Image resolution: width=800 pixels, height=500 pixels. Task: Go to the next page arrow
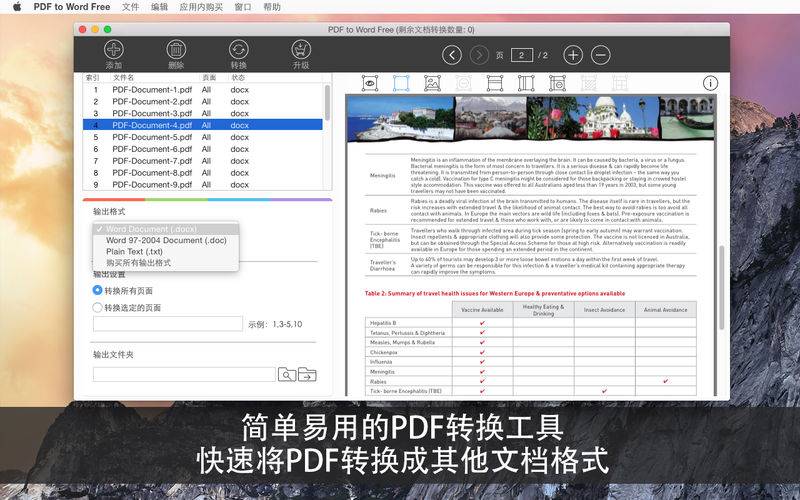479,55
